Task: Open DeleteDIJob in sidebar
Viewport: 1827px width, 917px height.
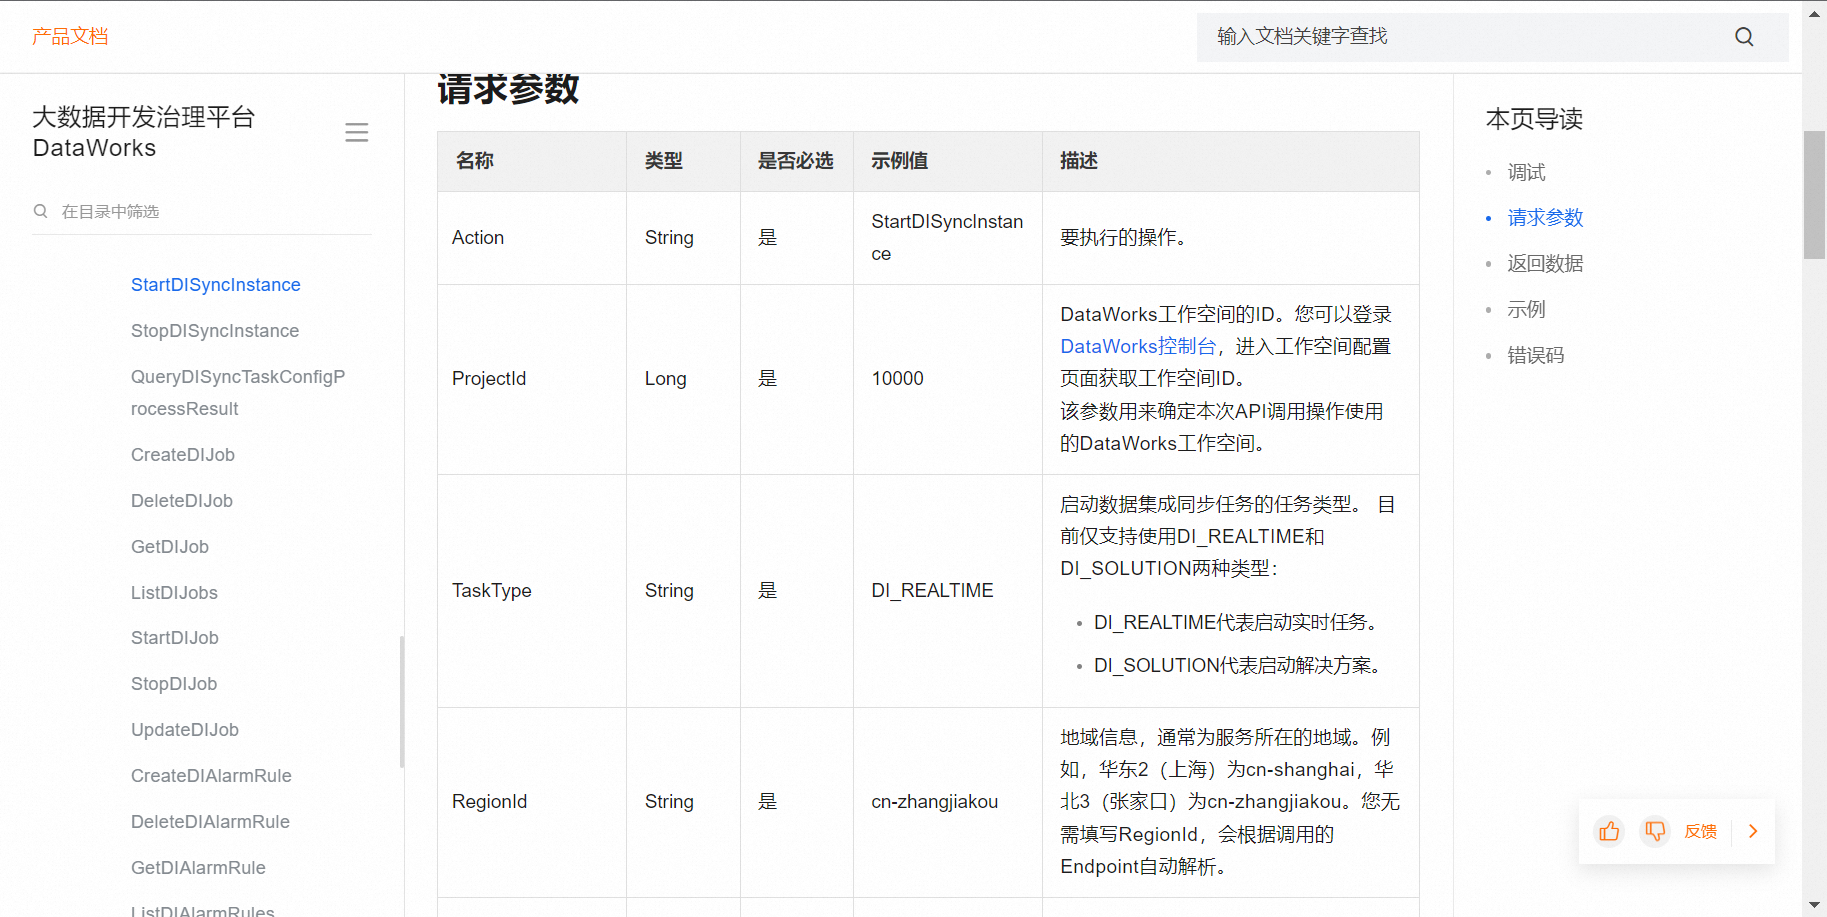Action: click(182, 501)
